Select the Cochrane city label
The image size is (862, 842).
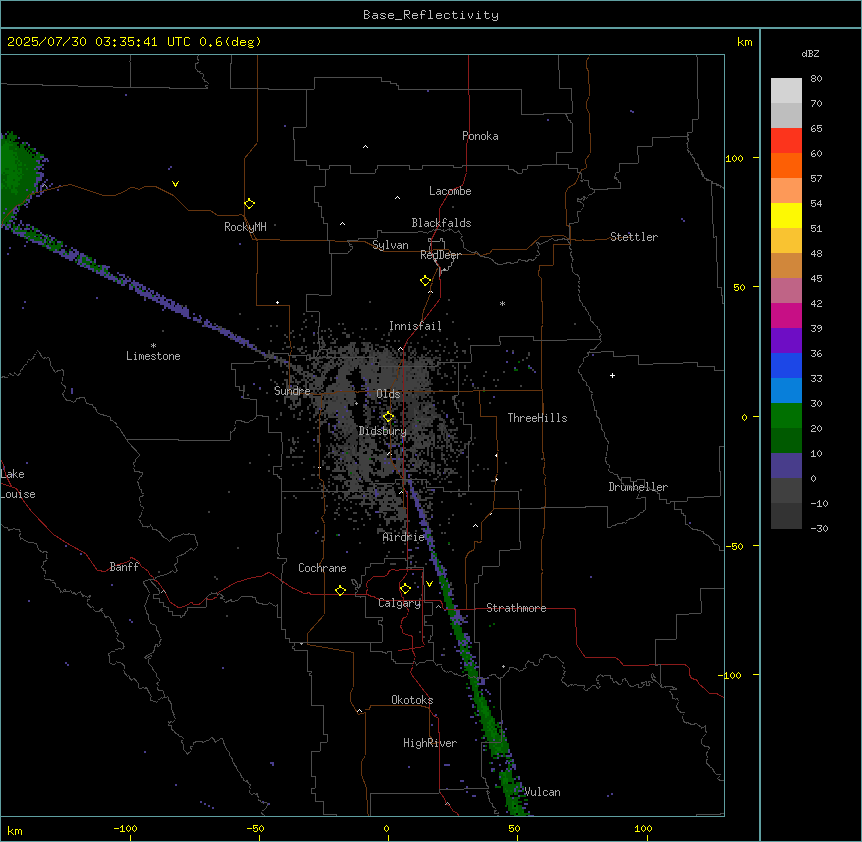tap(322, 568)
